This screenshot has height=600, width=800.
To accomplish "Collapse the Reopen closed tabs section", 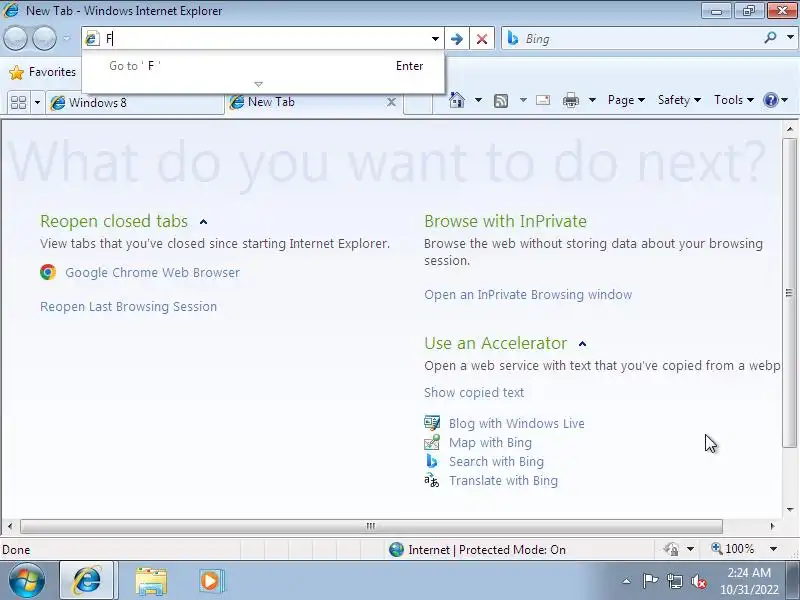I will (204, 222).
